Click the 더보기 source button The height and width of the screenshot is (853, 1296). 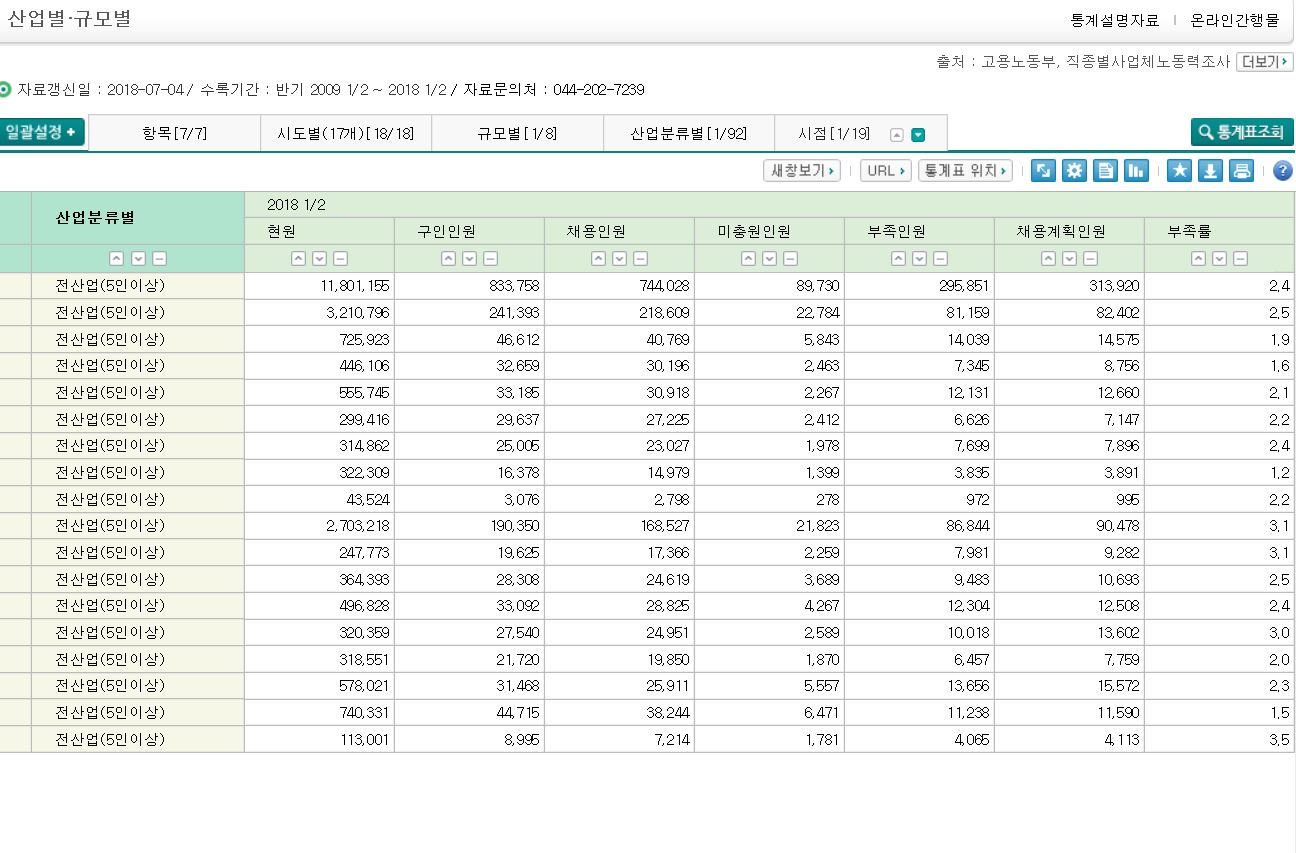tap(1264, 62)
